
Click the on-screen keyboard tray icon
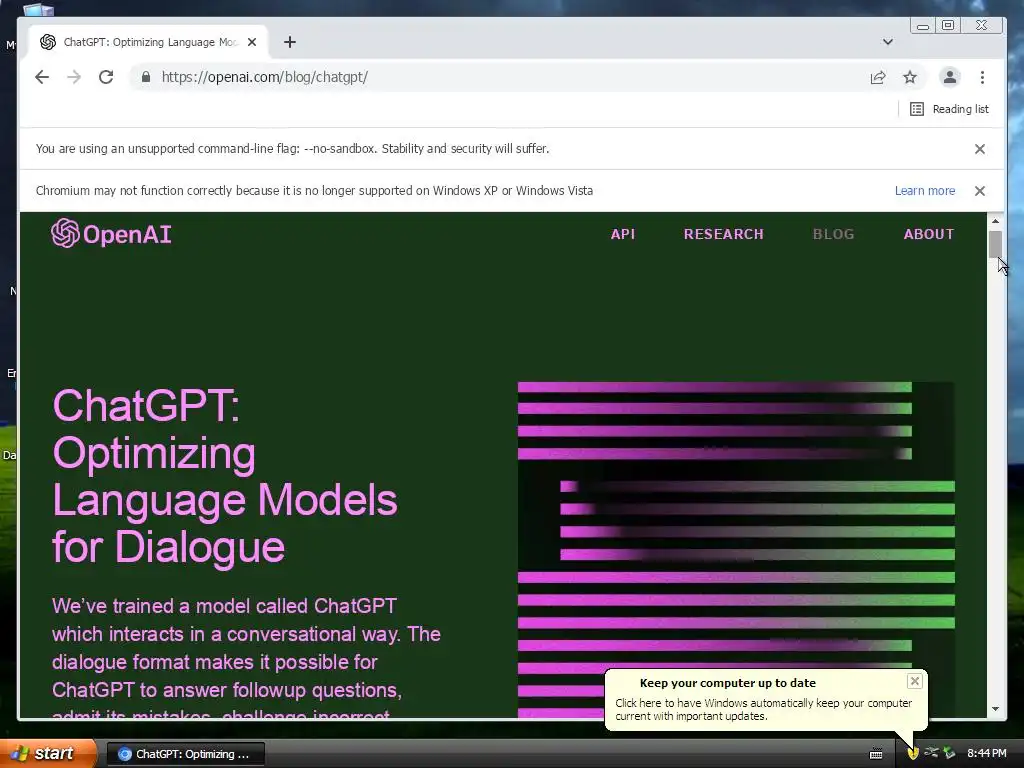pos(876,754)
